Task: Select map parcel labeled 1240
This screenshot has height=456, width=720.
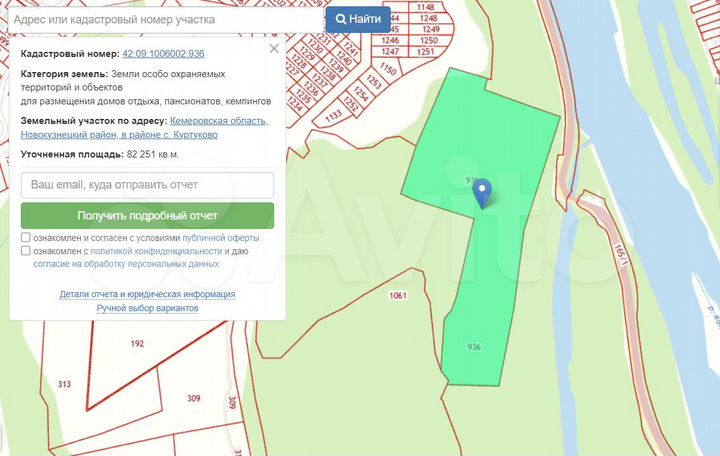Action: tap(343, 57)
